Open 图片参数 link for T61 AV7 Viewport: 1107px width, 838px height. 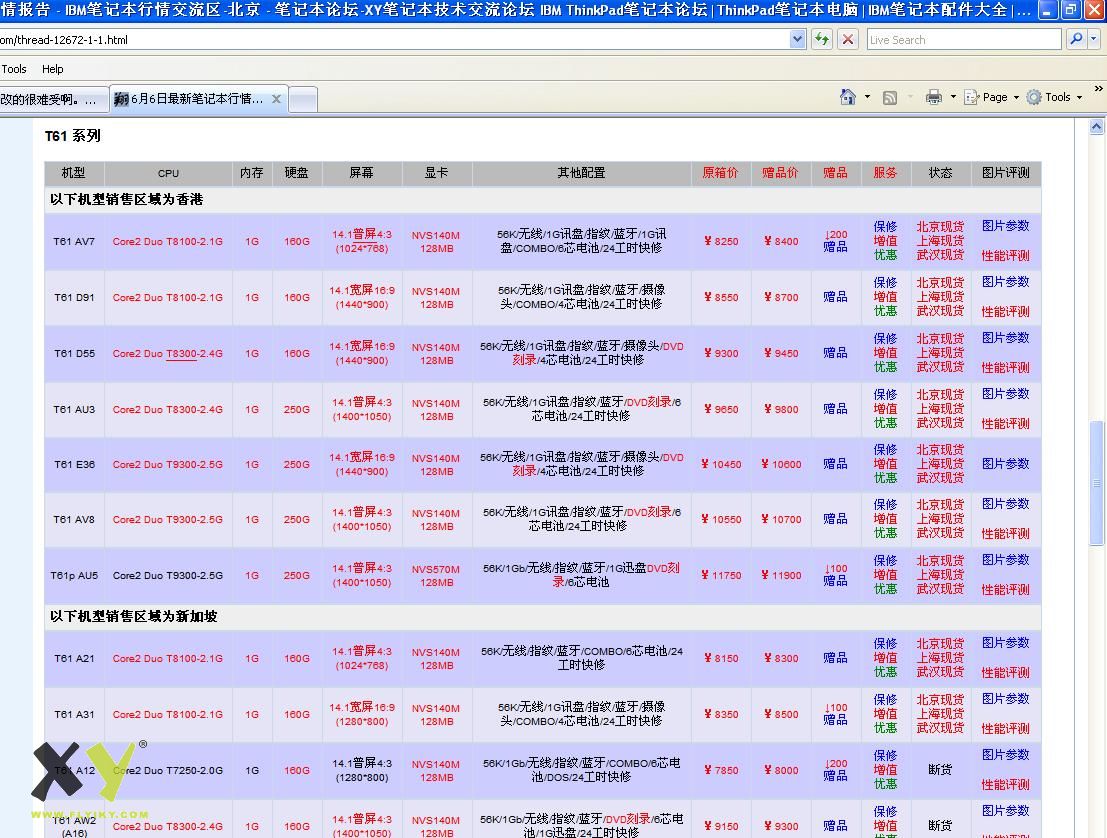(1005, 226)
